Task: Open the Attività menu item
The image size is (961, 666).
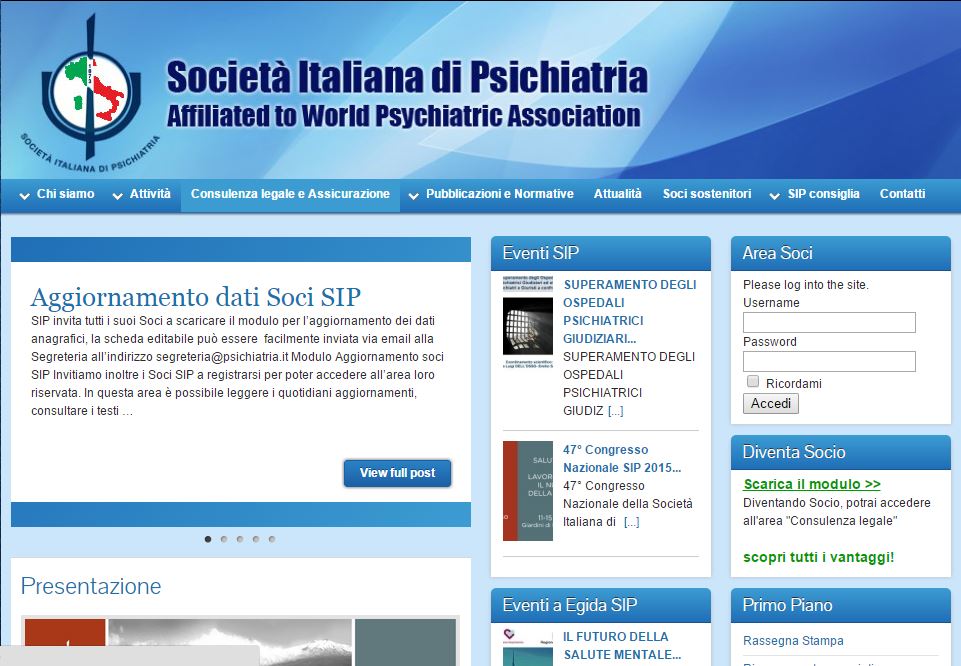Action: click(x=150, y=194)
